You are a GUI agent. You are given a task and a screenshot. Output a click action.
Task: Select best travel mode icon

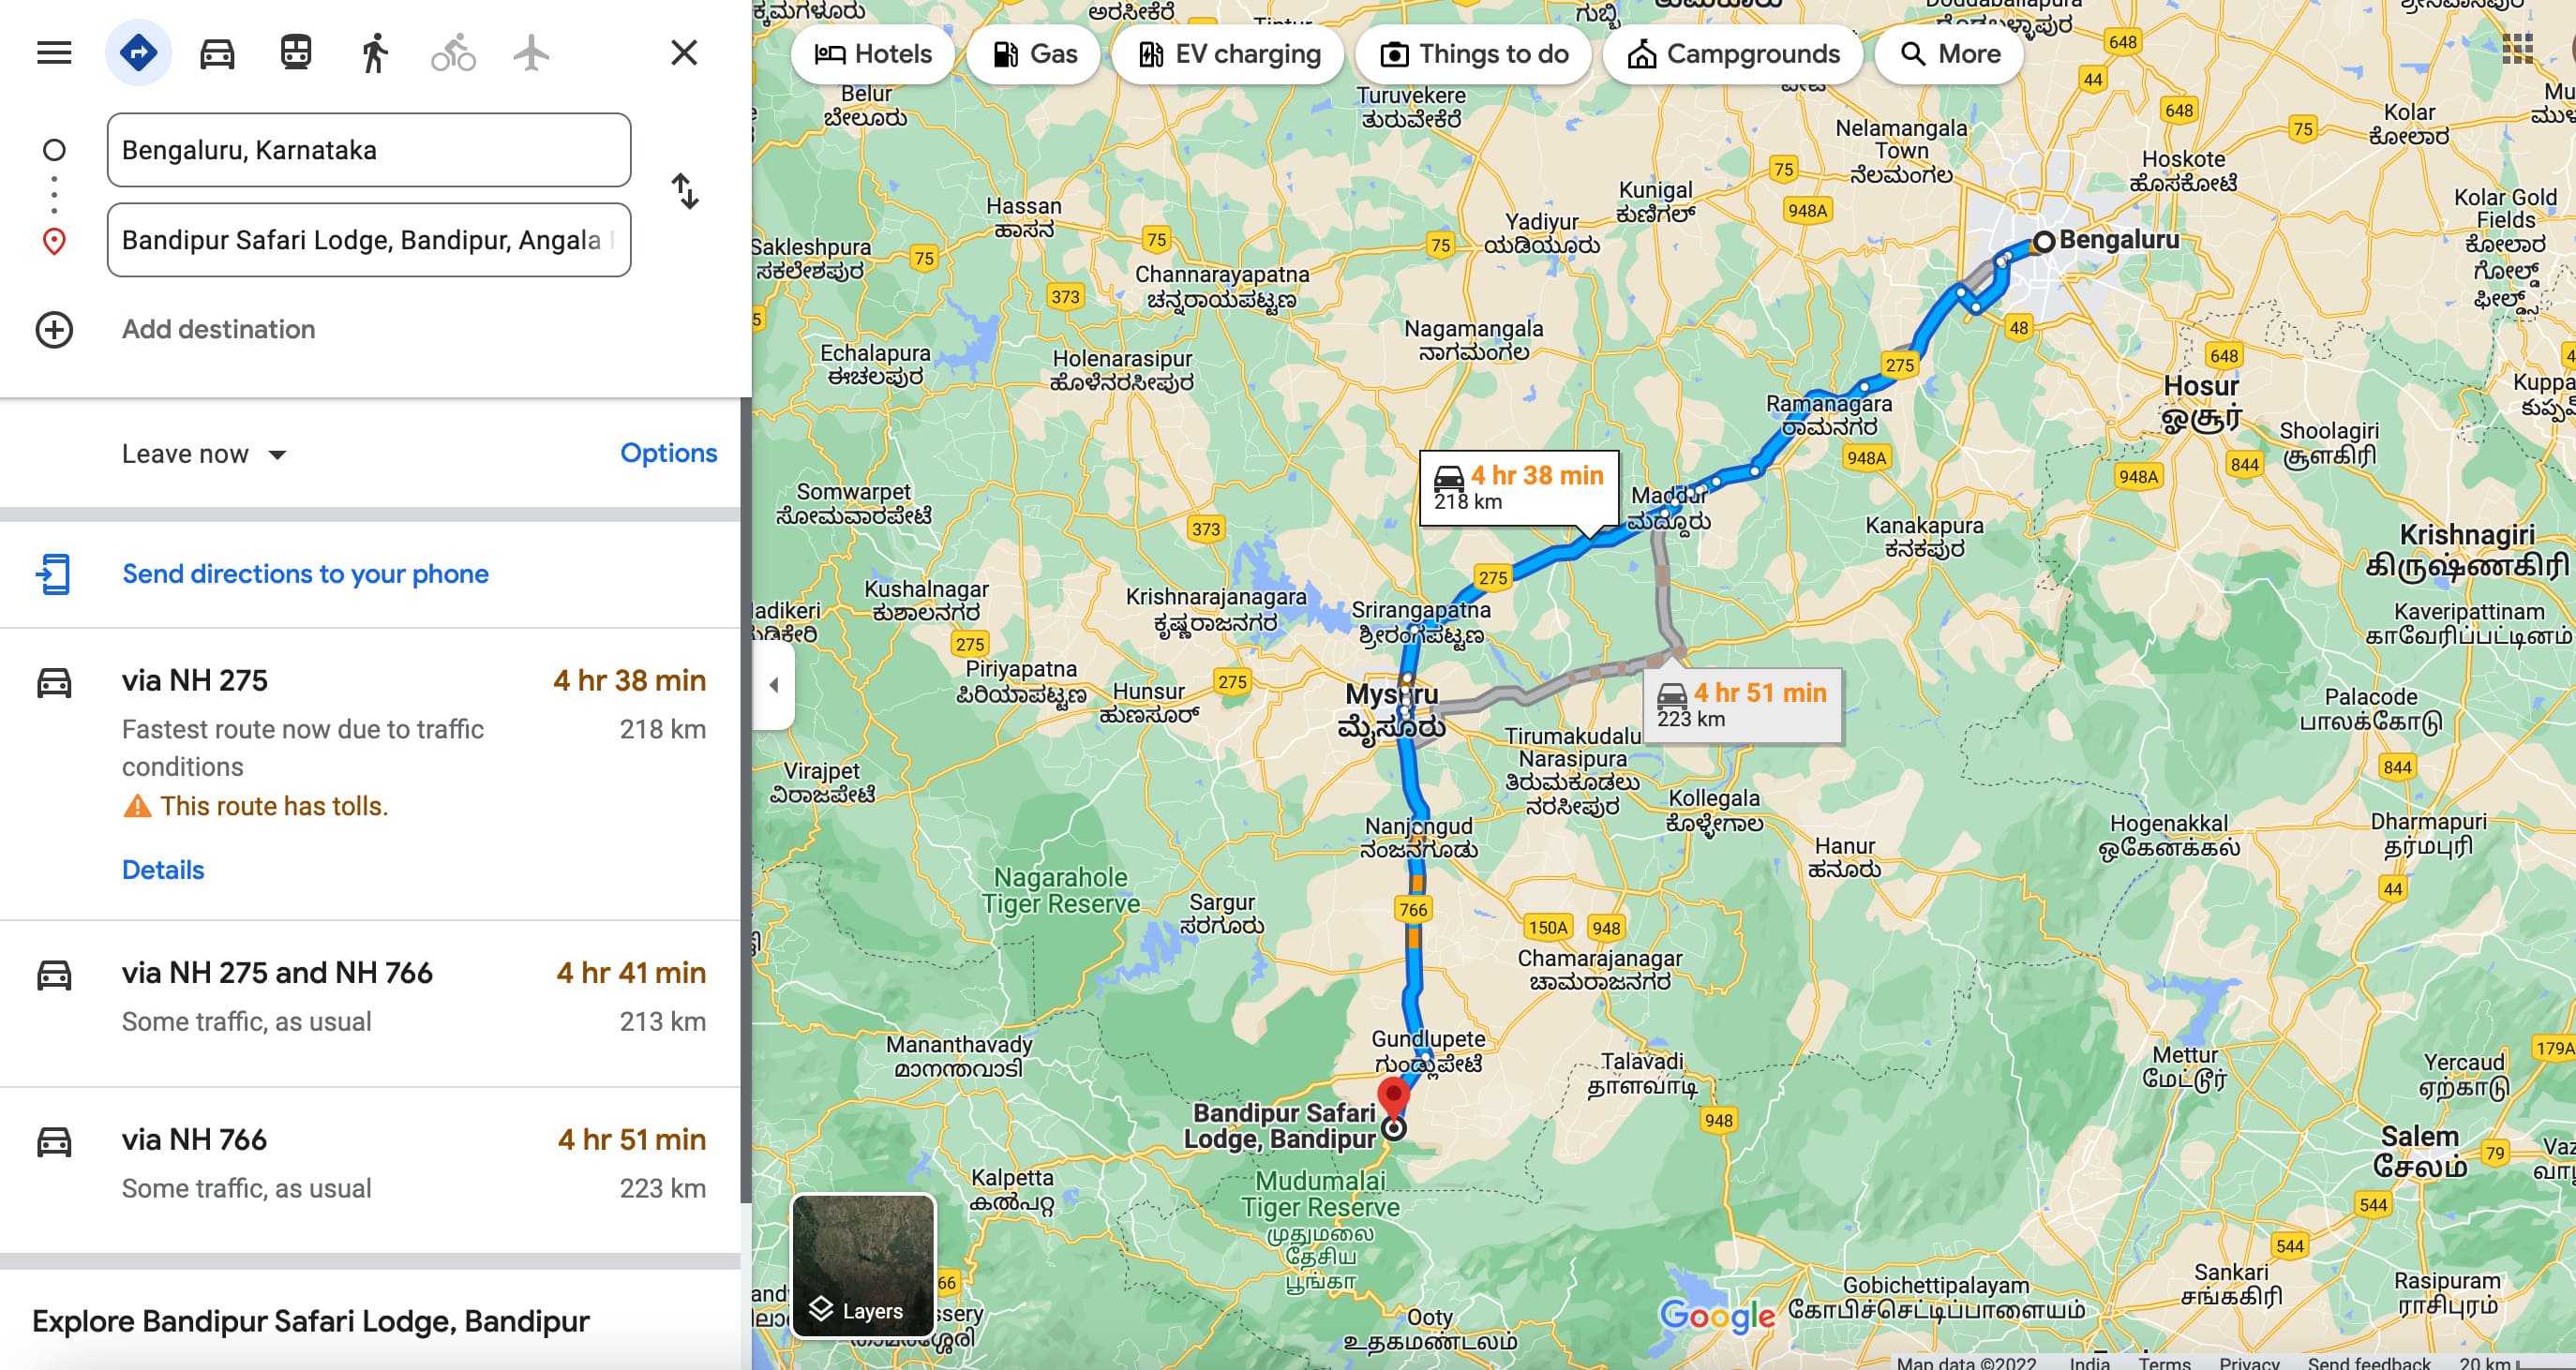coord(138,52)
